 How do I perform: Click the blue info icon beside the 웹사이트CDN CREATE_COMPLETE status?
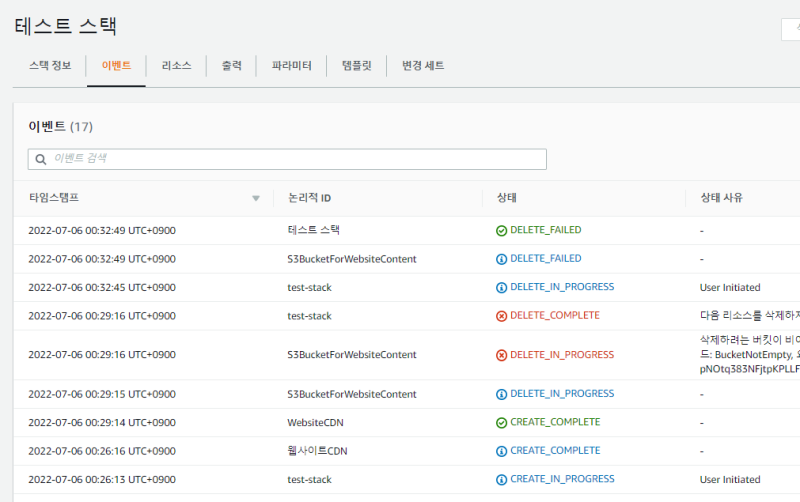coord(501,451)
